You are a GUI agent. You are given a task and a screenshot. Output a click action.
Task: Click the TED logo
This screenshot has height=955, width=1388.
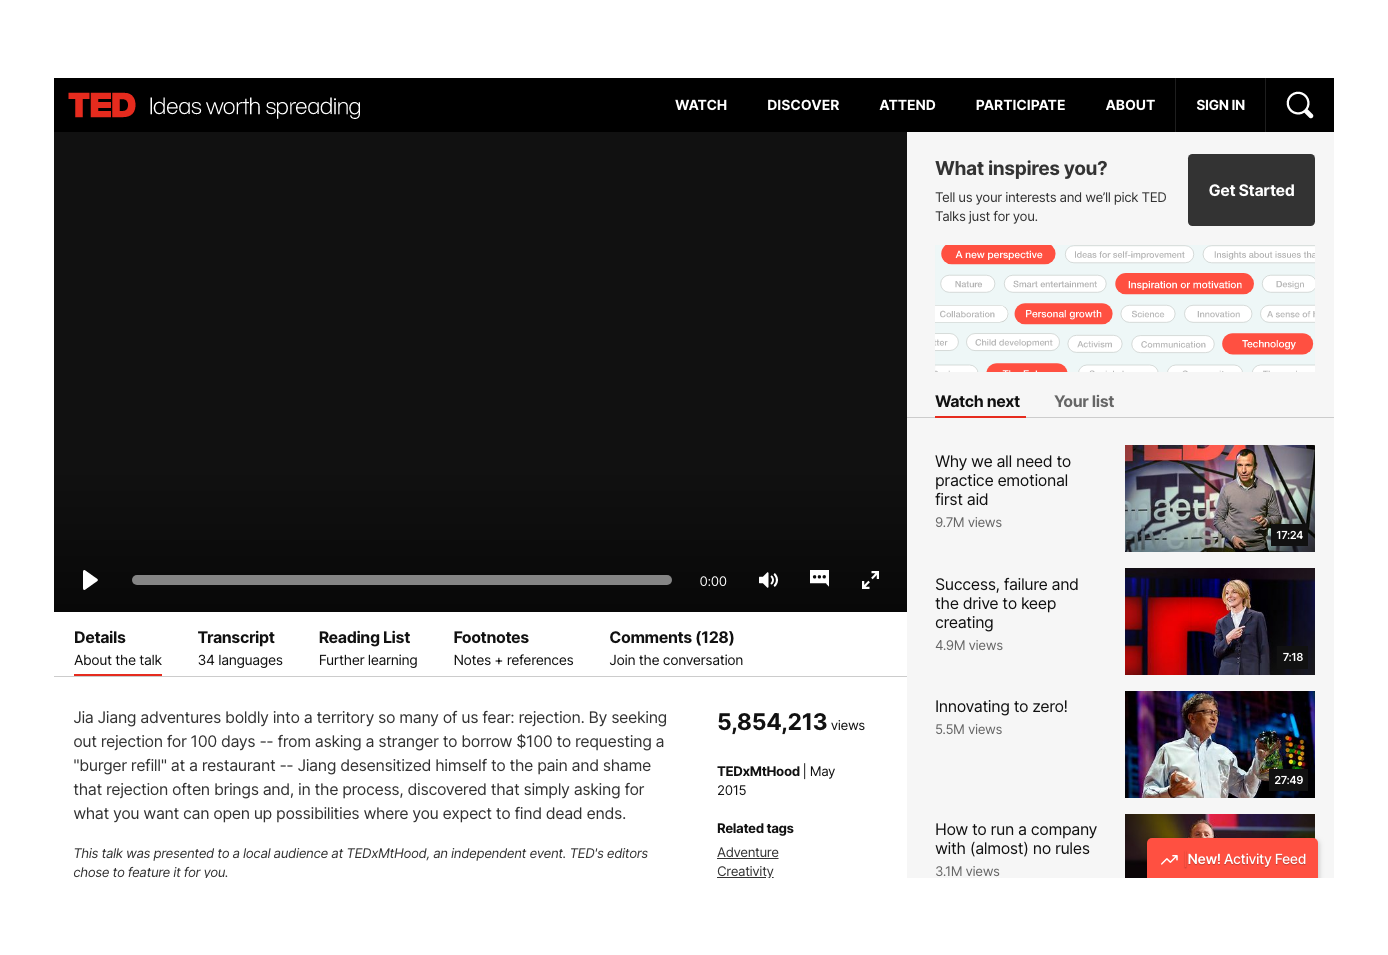pos(102,105)
